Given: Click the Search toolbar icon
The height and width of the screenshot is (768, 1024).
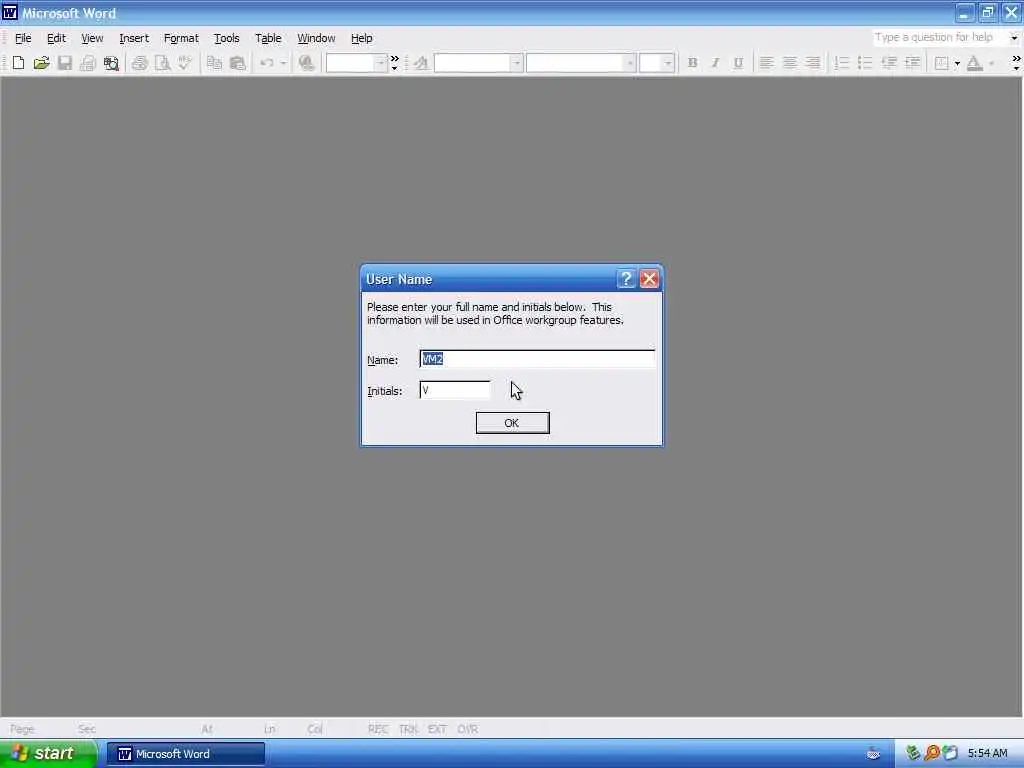Looking at the screenshot, I should point(111,63).
